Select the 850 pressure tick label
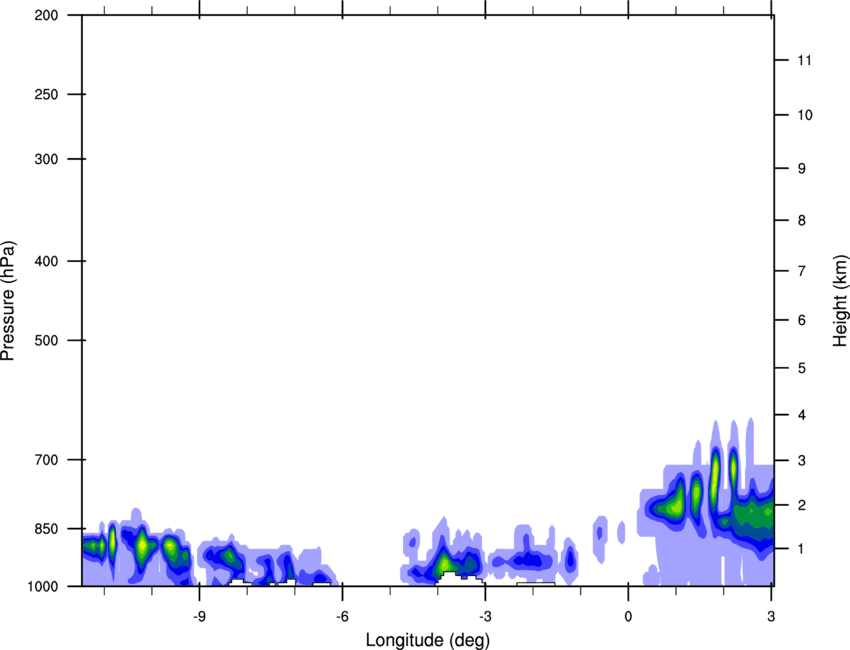 [x=47, y=529]
